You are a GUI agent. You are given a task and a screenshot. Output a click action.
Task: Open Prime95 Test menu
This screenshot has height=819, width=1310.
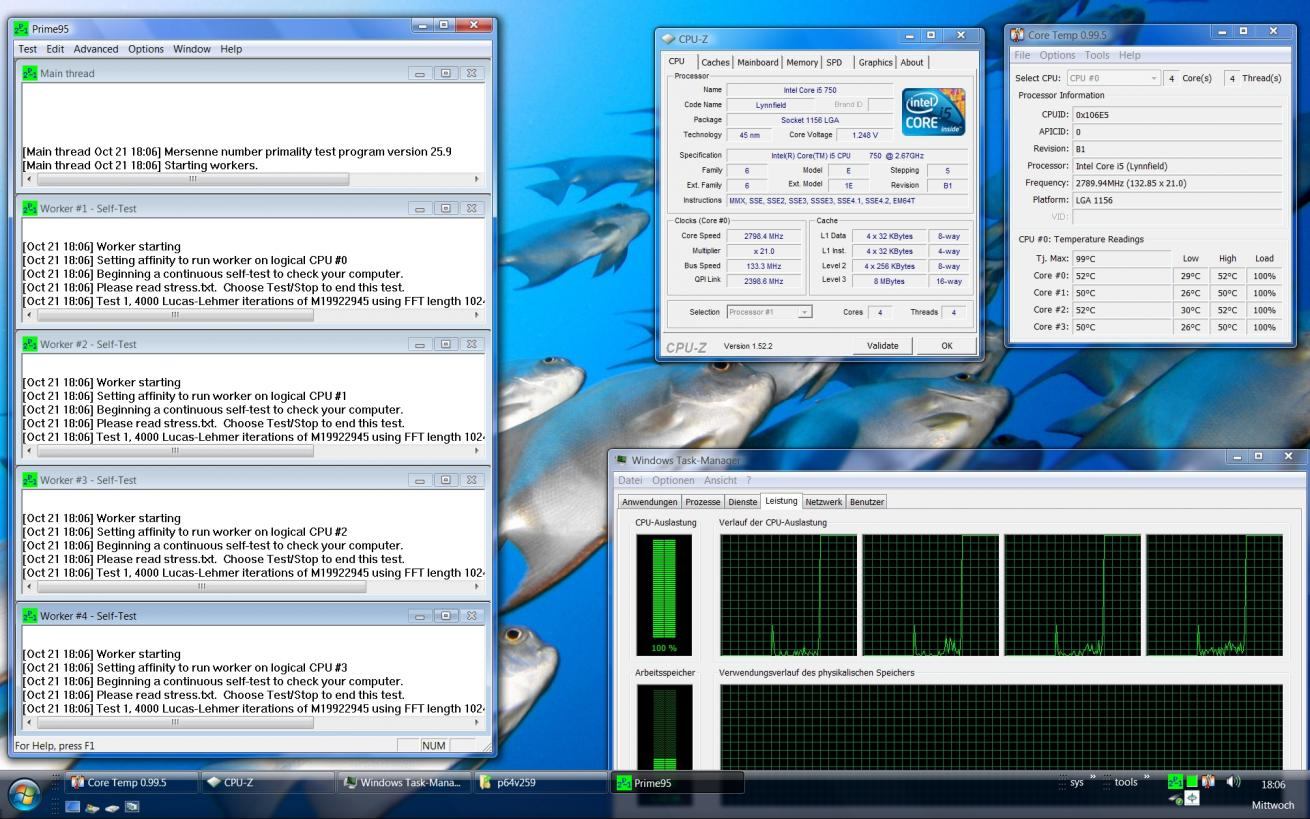(x=28, y=49)
